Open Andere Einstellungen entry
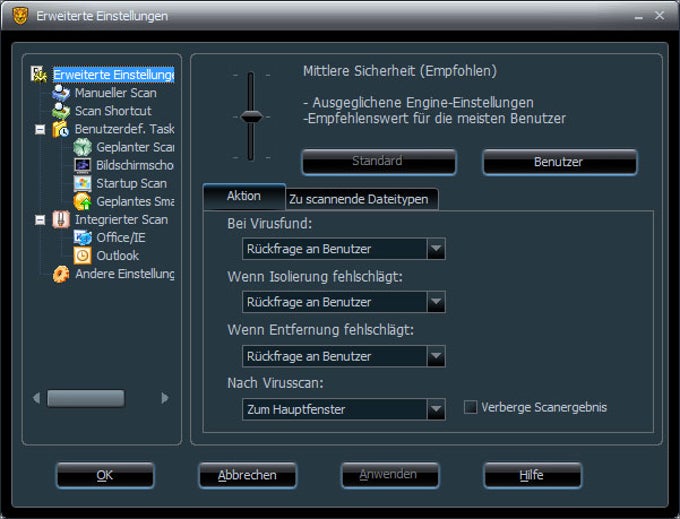 tap(125, 274)
